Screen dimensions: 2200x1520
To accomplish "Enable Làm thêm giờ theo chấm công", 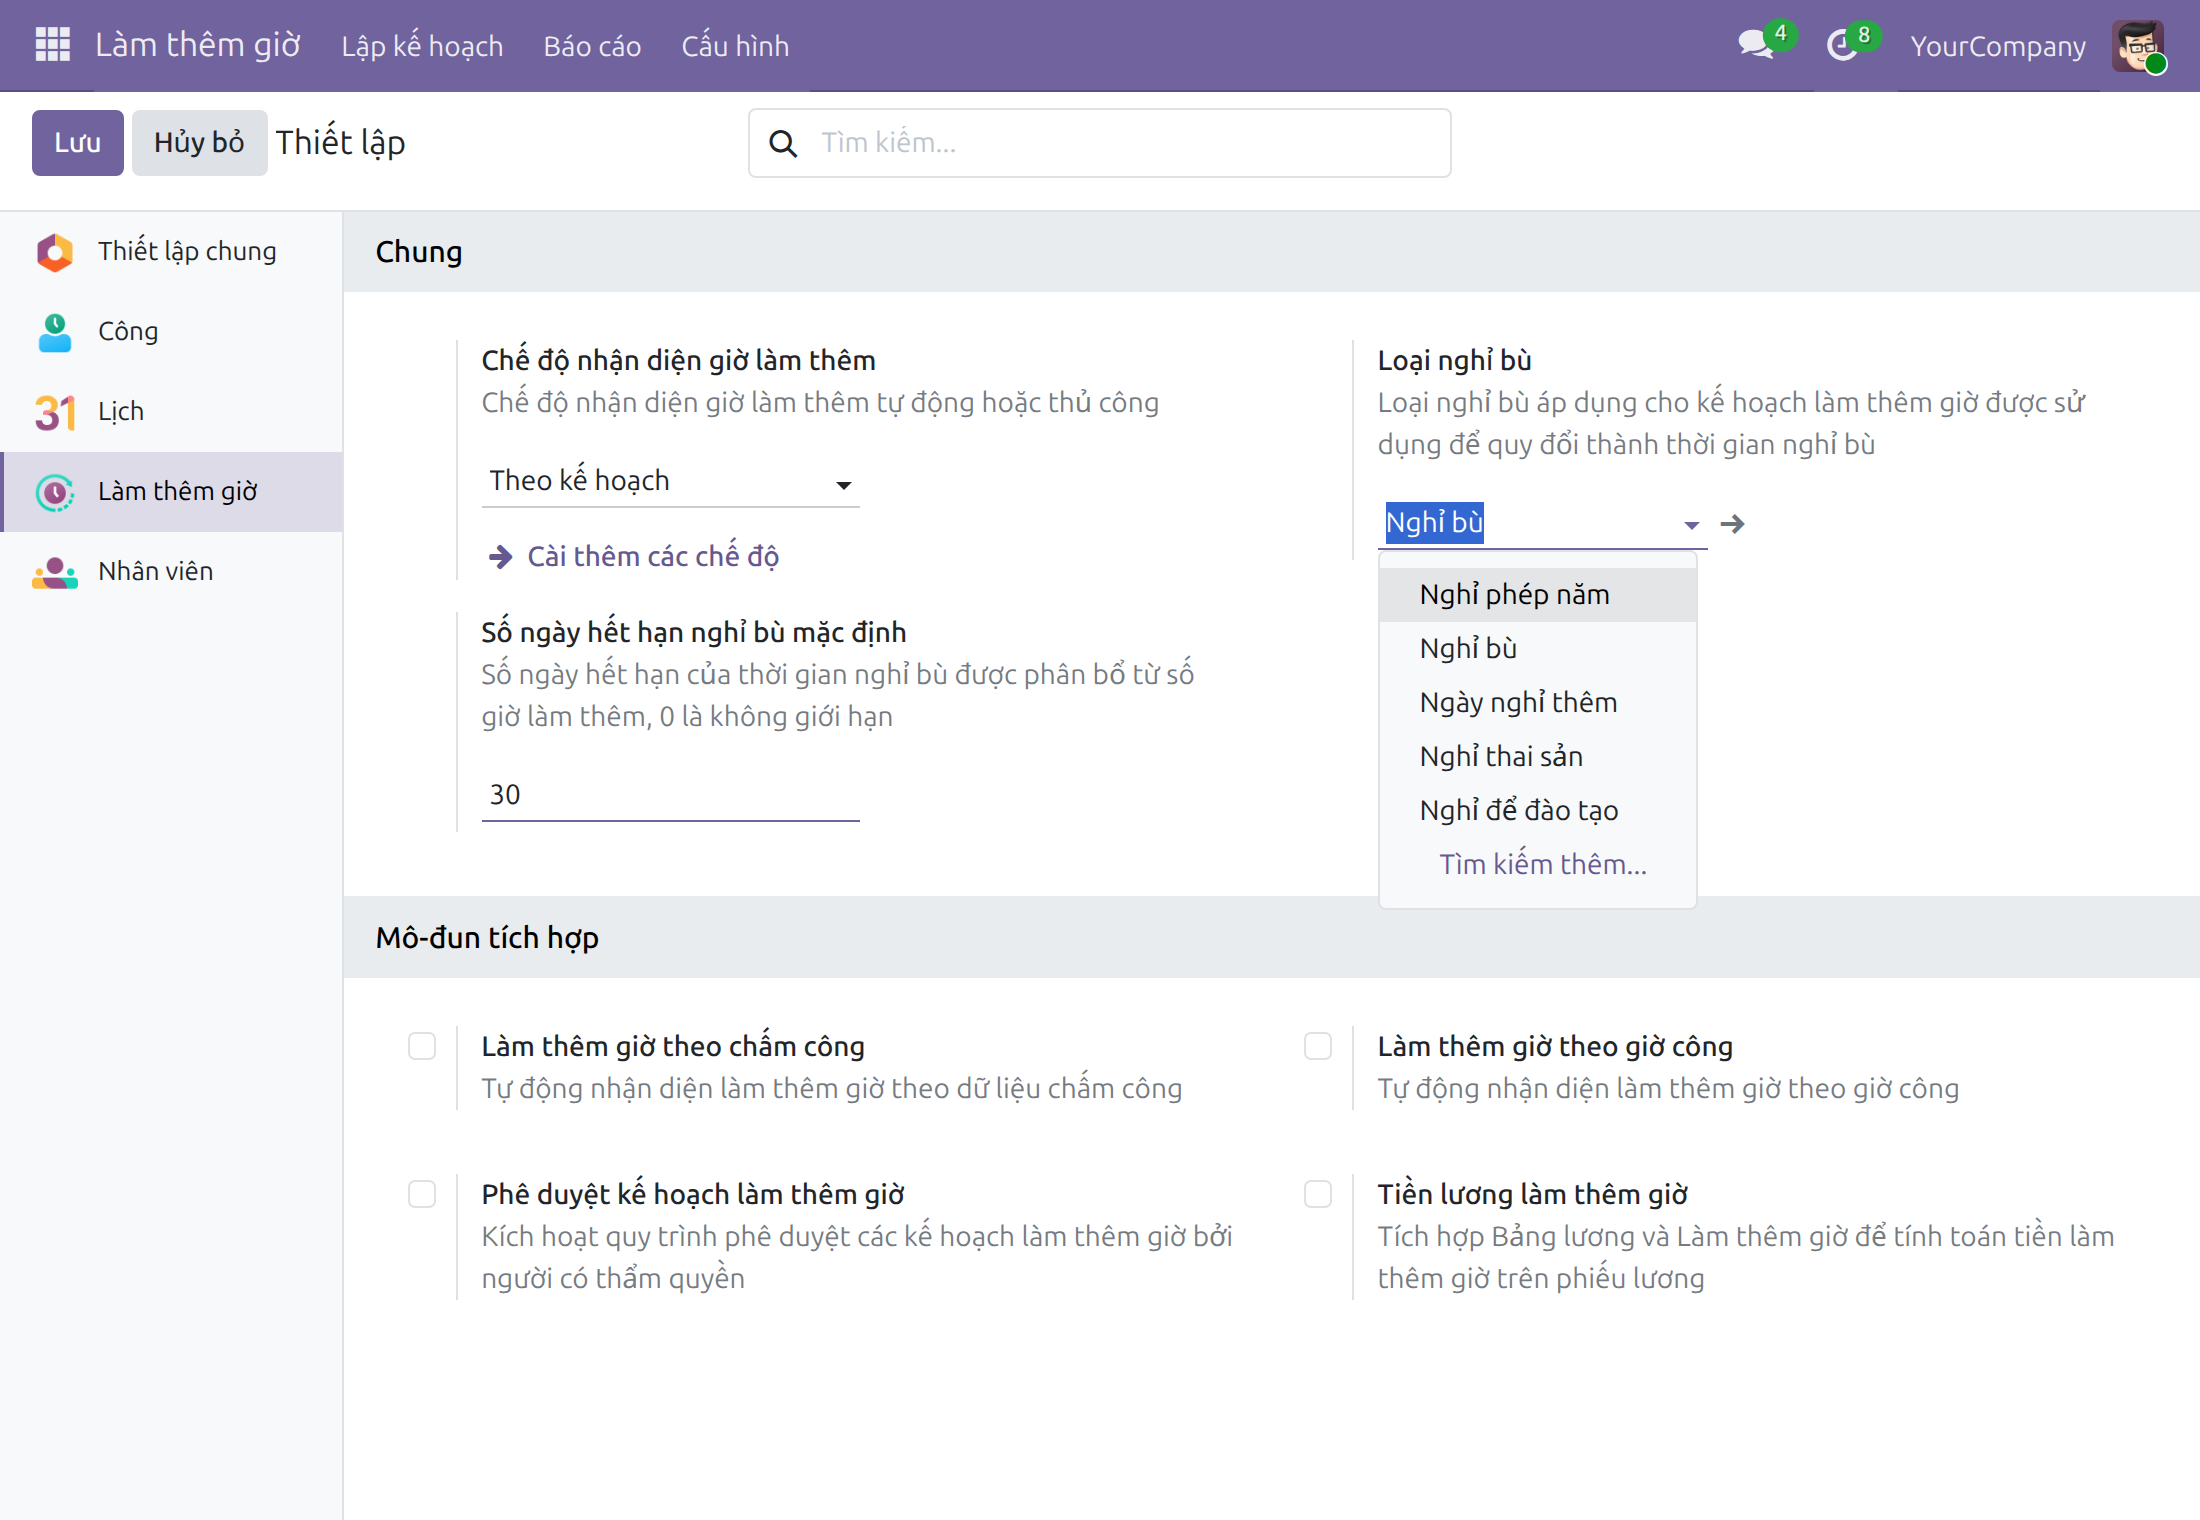I will tap(422, 1046).
